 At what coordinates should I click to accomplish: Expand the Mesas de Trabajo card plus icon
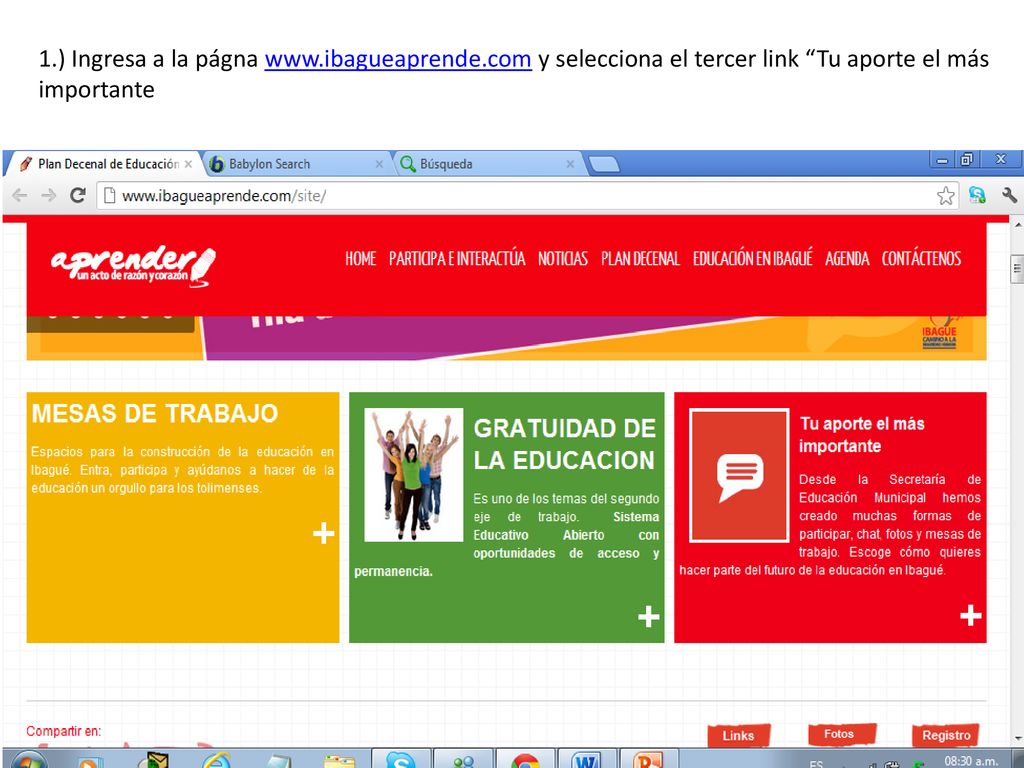point(323,534)
